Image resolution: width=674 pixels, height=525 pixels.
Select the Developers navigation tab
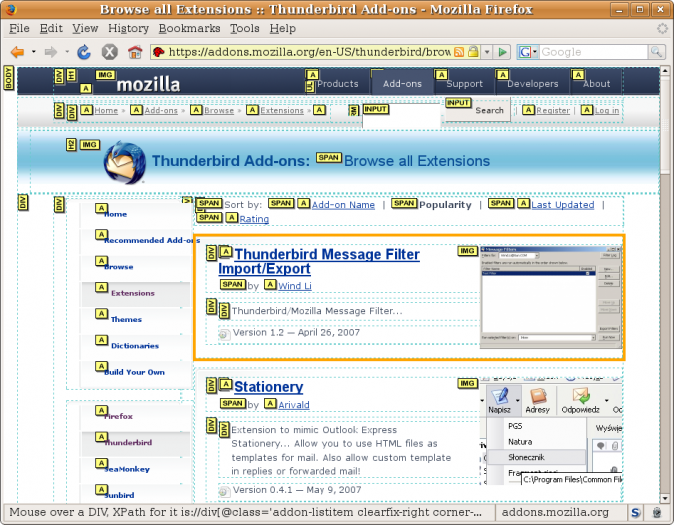pyautogui.click(x=533, y=84)
